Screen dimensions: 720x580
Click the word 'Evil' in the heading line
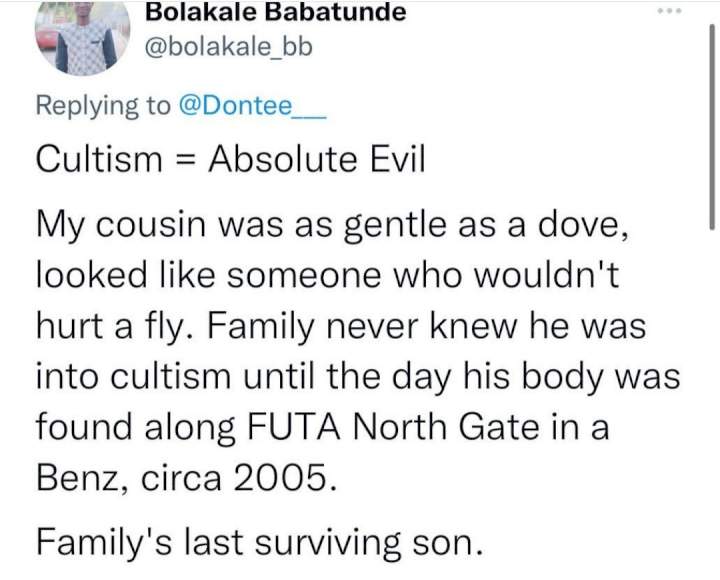click(x=398, y=159)
